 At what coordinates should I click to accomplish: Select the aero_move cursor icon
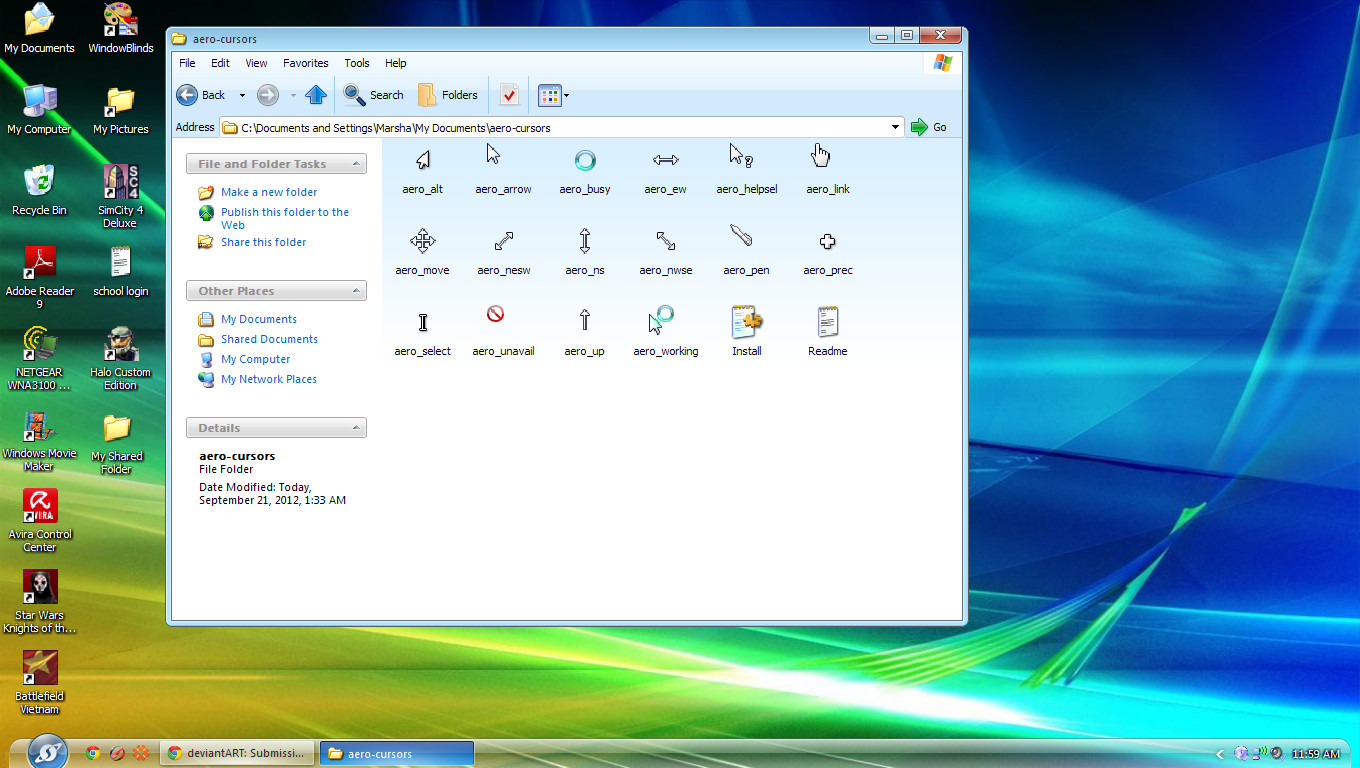pos(422,241)
